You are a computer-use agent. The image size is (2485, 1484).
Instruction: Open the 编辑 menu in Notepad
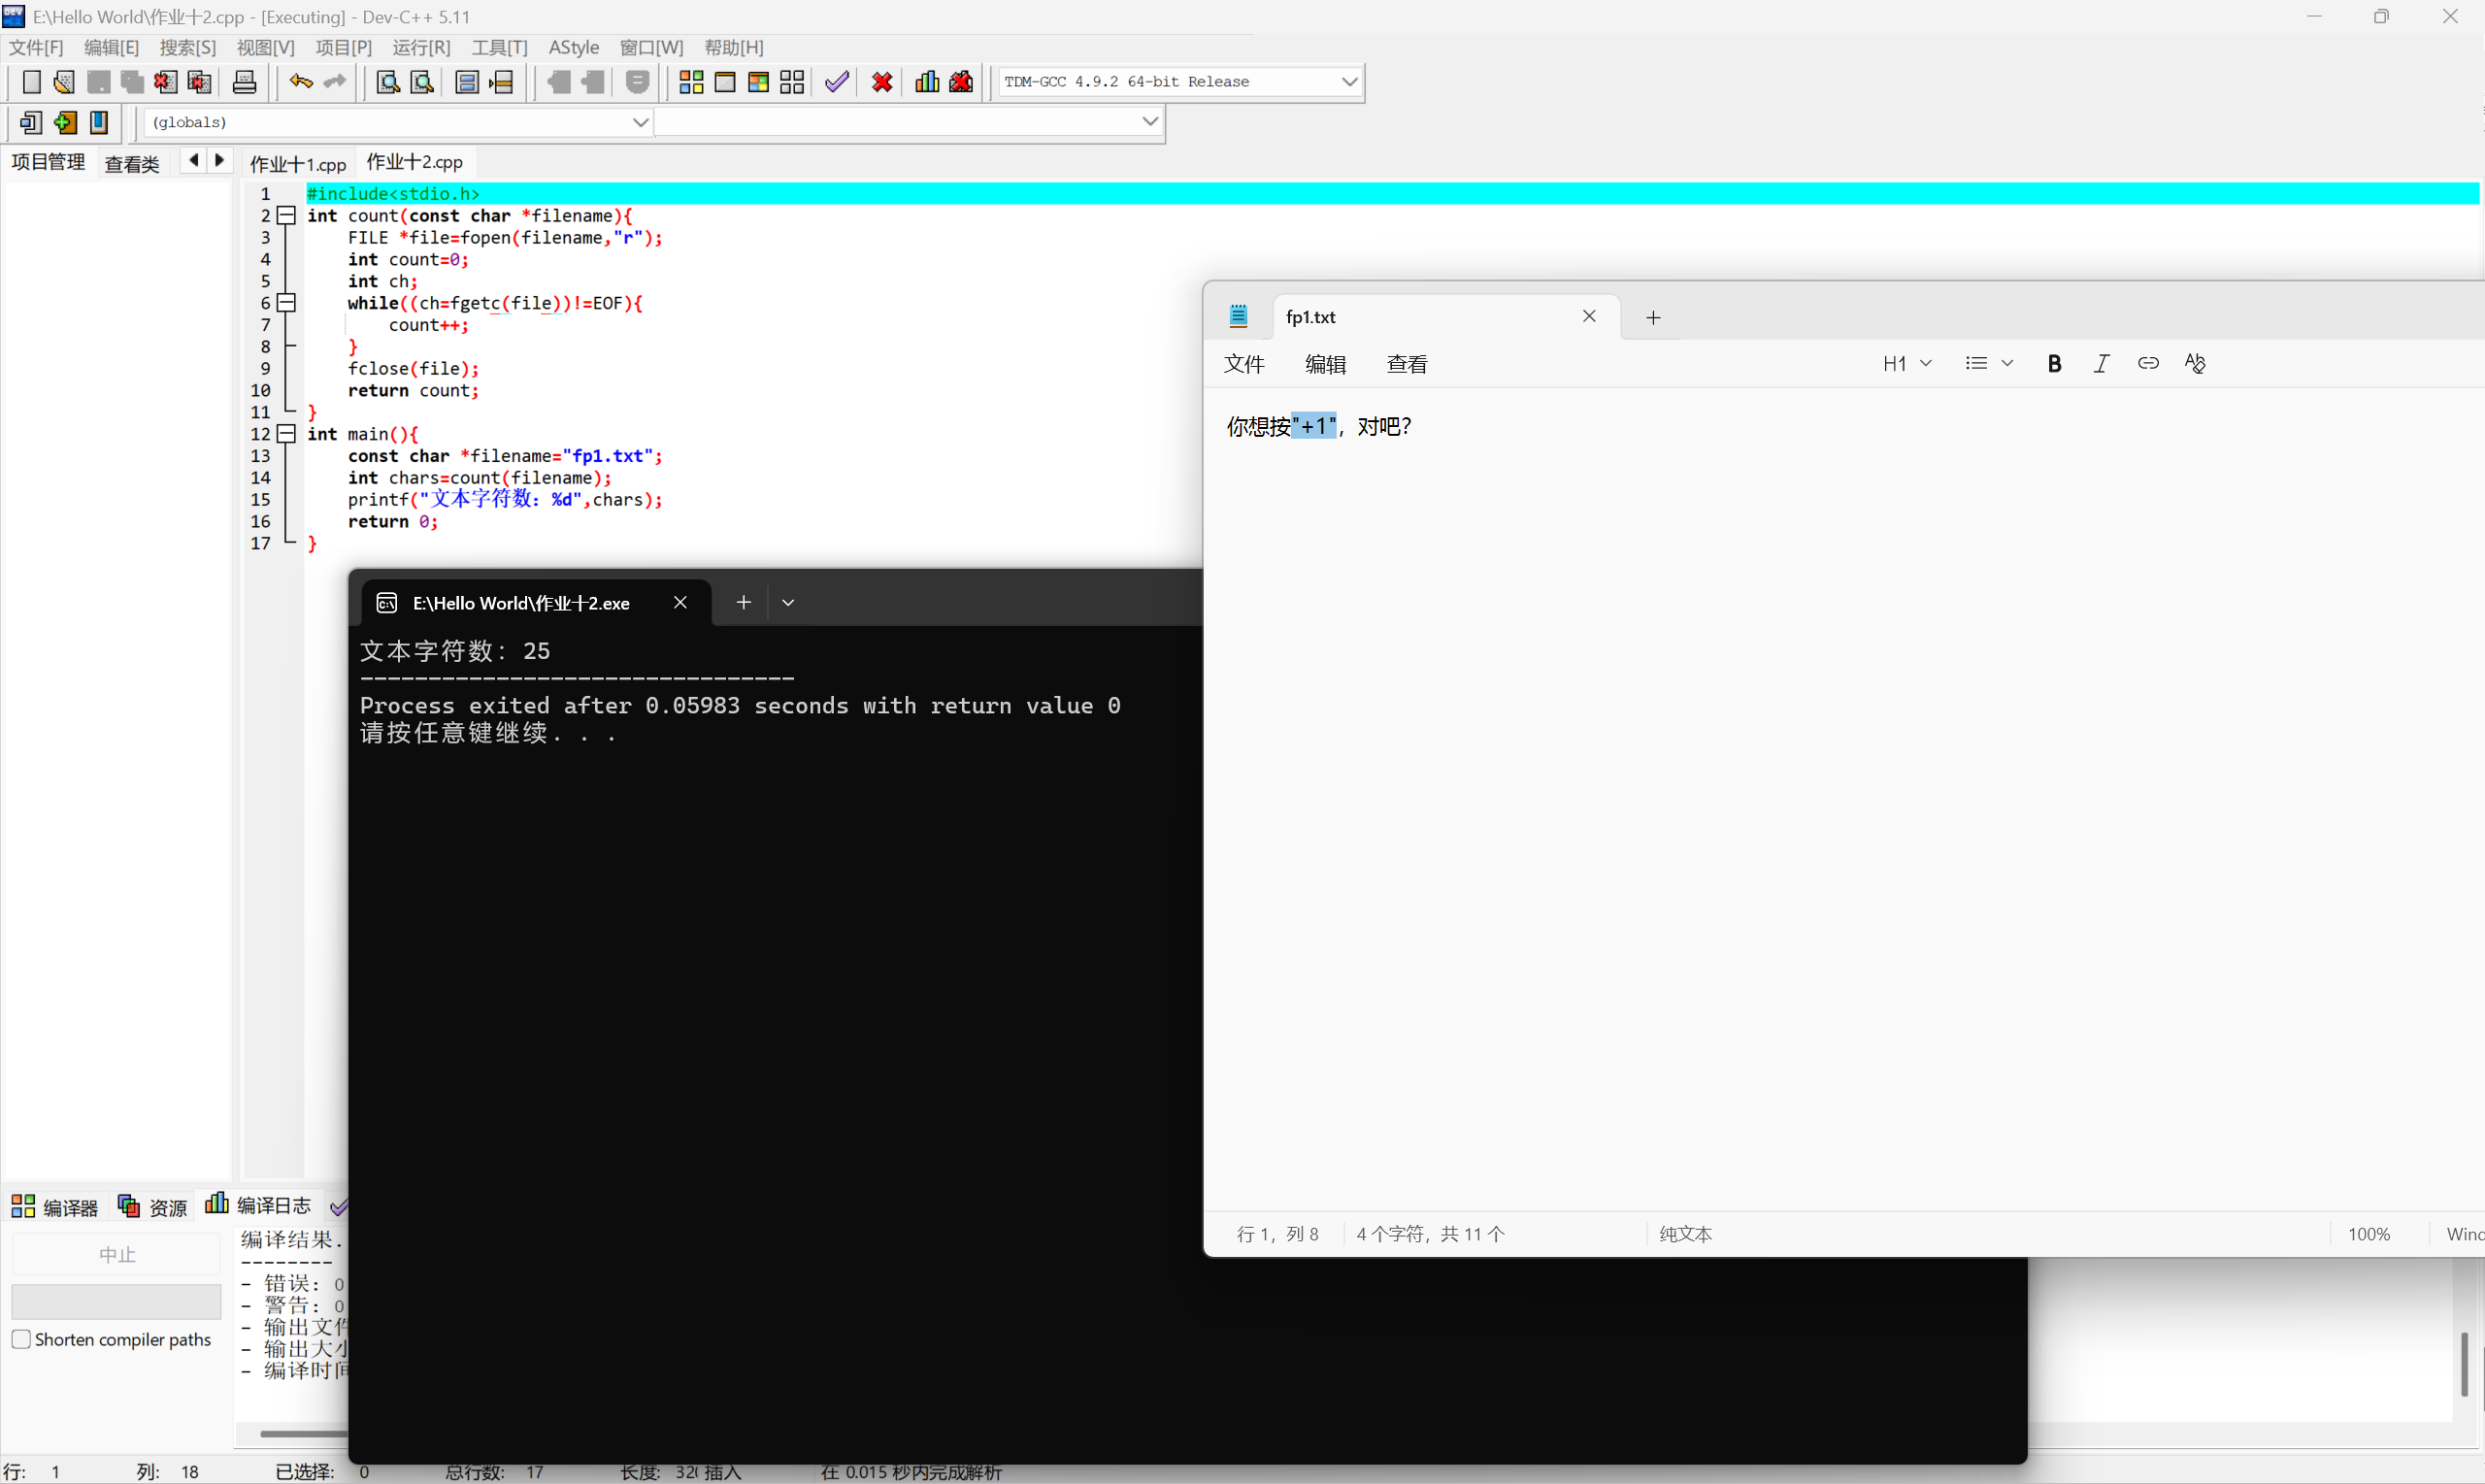point(1325,364)
